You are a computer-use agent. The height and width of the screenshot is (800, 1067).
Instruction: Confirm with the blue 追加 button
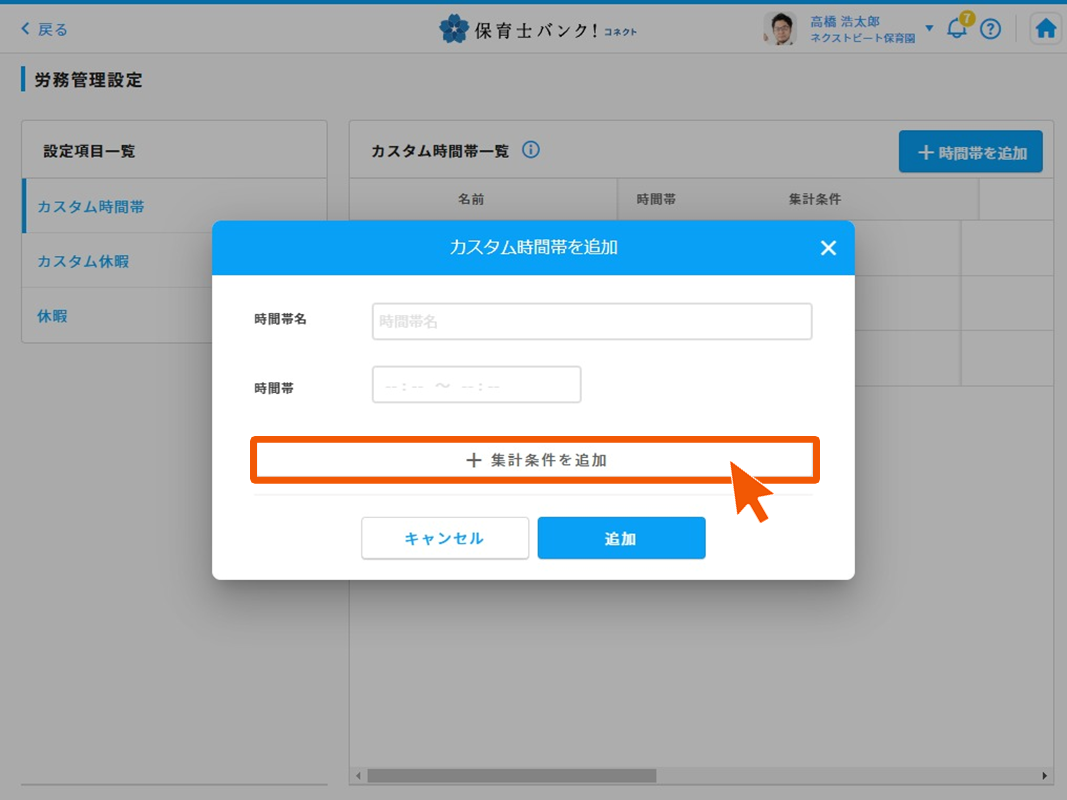pyautogui.click(x=621, y=538)
